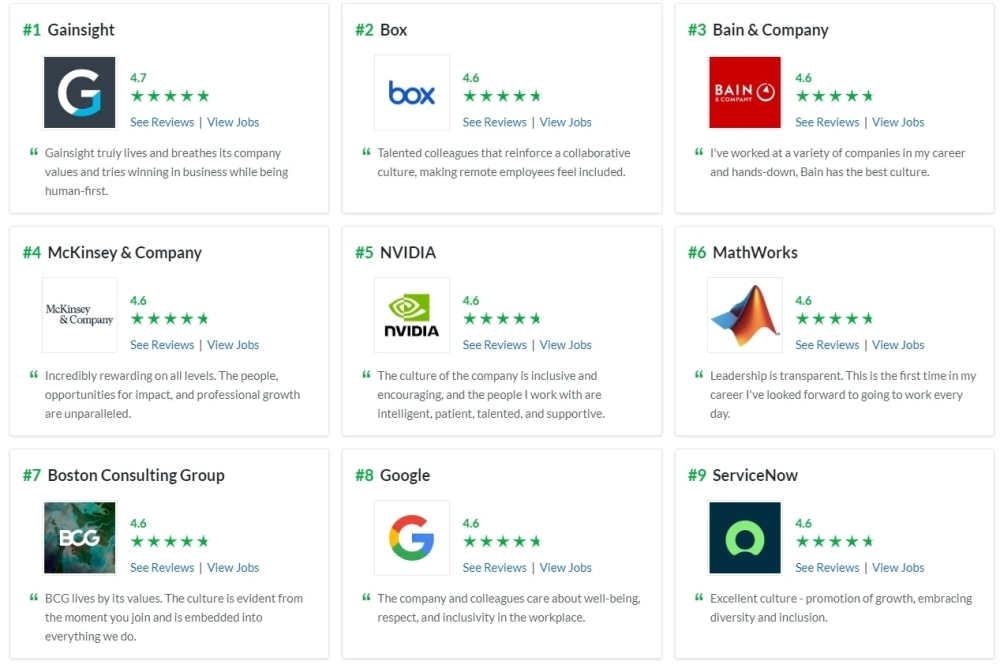Click the Bain & Company logo
The height and width of the screenshot is (665, 1000).
(x=744, y=92)
